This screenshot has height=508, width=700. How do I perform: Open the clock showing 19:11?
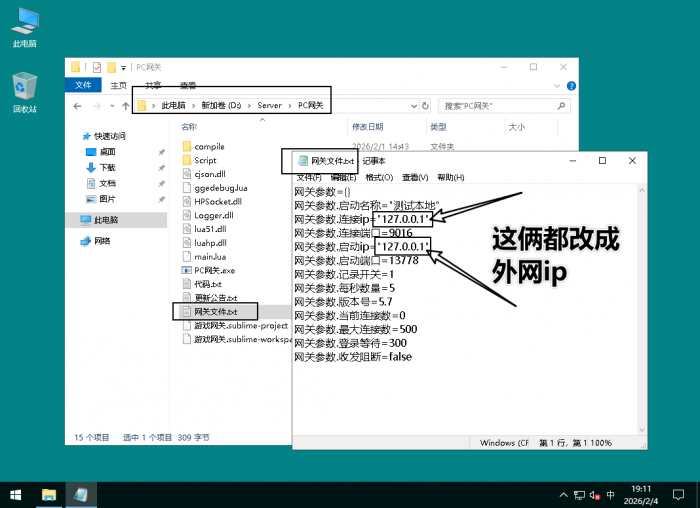click(x=641, y=495)
